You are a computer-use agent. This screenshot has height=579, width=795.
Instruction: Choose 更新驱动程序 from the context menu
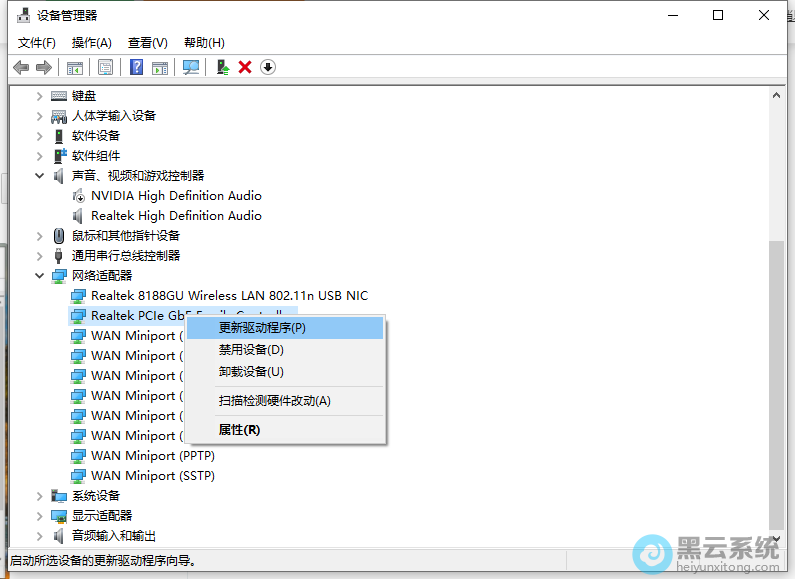(x=262, y=328)
